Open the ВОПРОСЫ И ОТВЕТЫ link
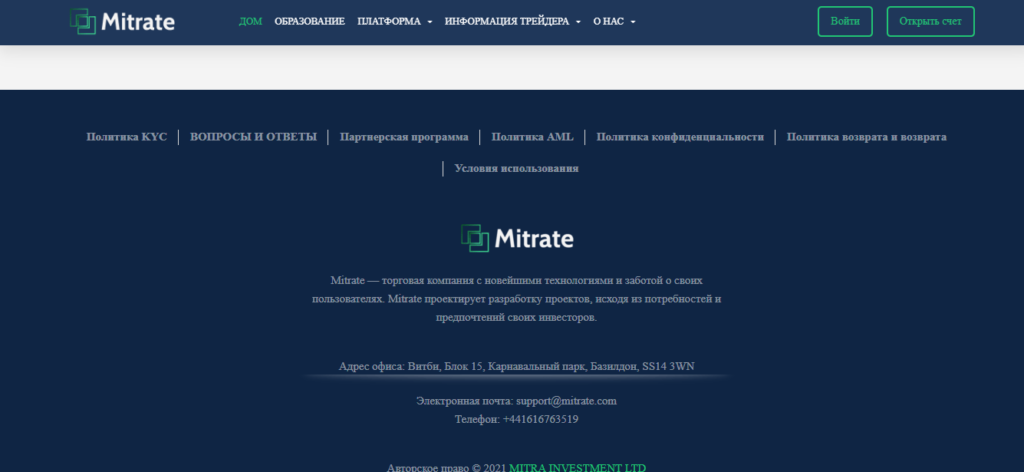Viewport: 1024px width, 472px height. click(x=253, y=137)
